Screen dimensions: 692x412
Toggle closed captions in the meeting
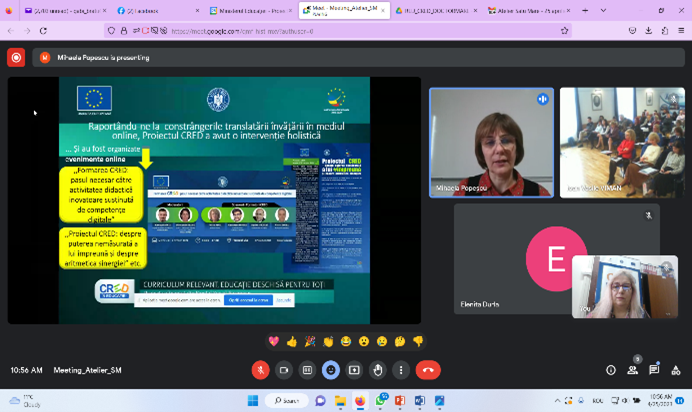(x=307, y=370)
